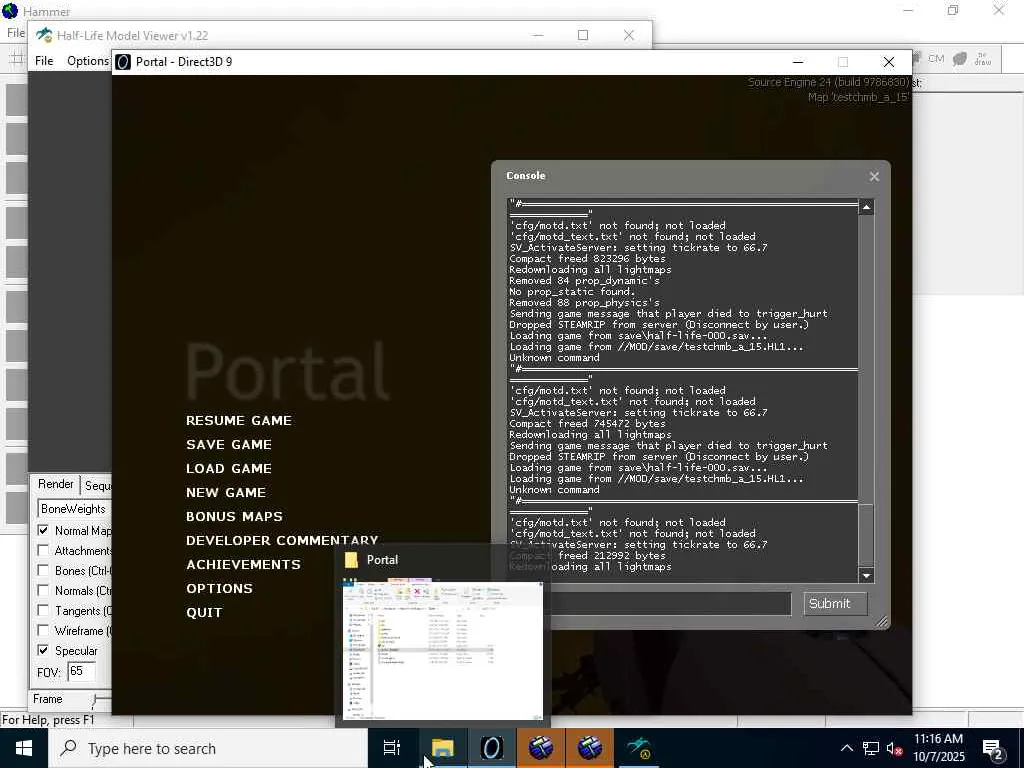Click the Portal folder preview title
The height and width of the screenshot is (768, 1024).
tap(382, 560)
